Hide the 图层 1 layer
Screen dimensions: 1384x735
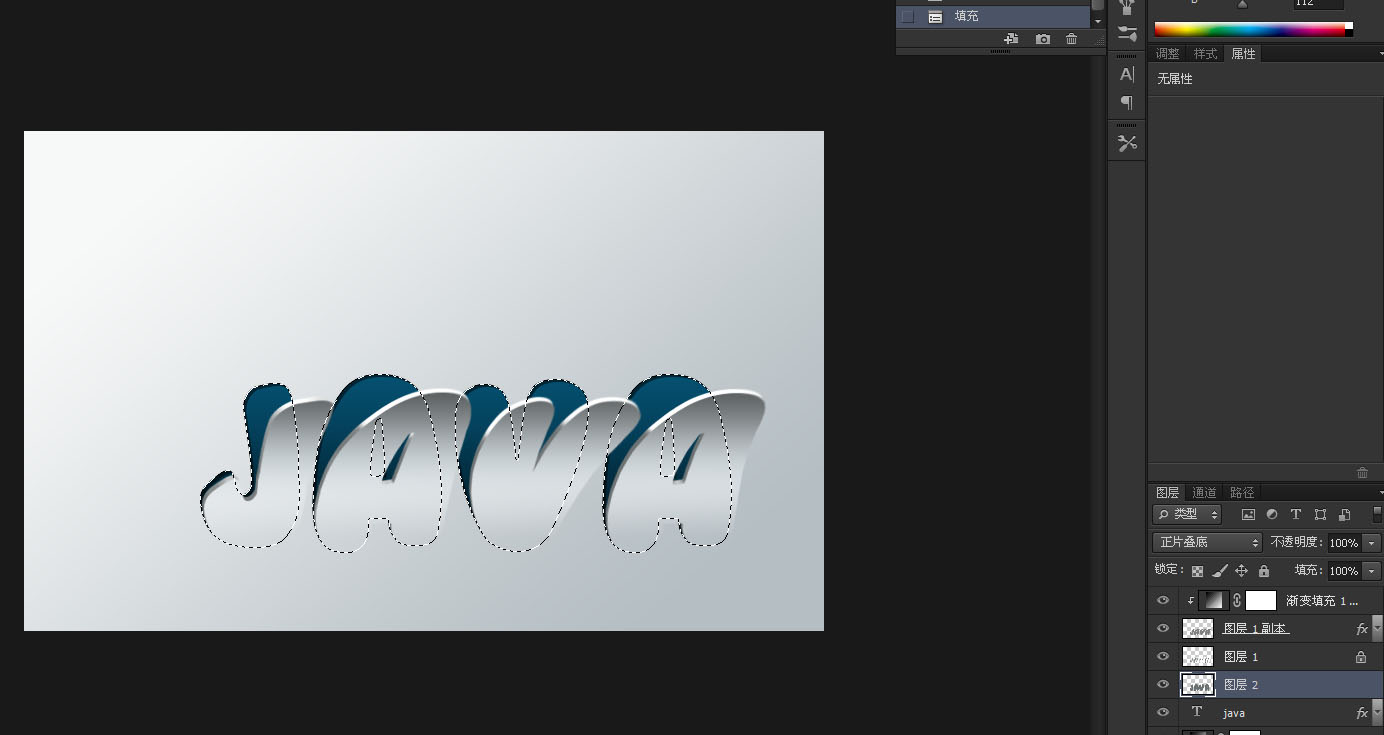pyautogui.click(x=1162, y=656)
